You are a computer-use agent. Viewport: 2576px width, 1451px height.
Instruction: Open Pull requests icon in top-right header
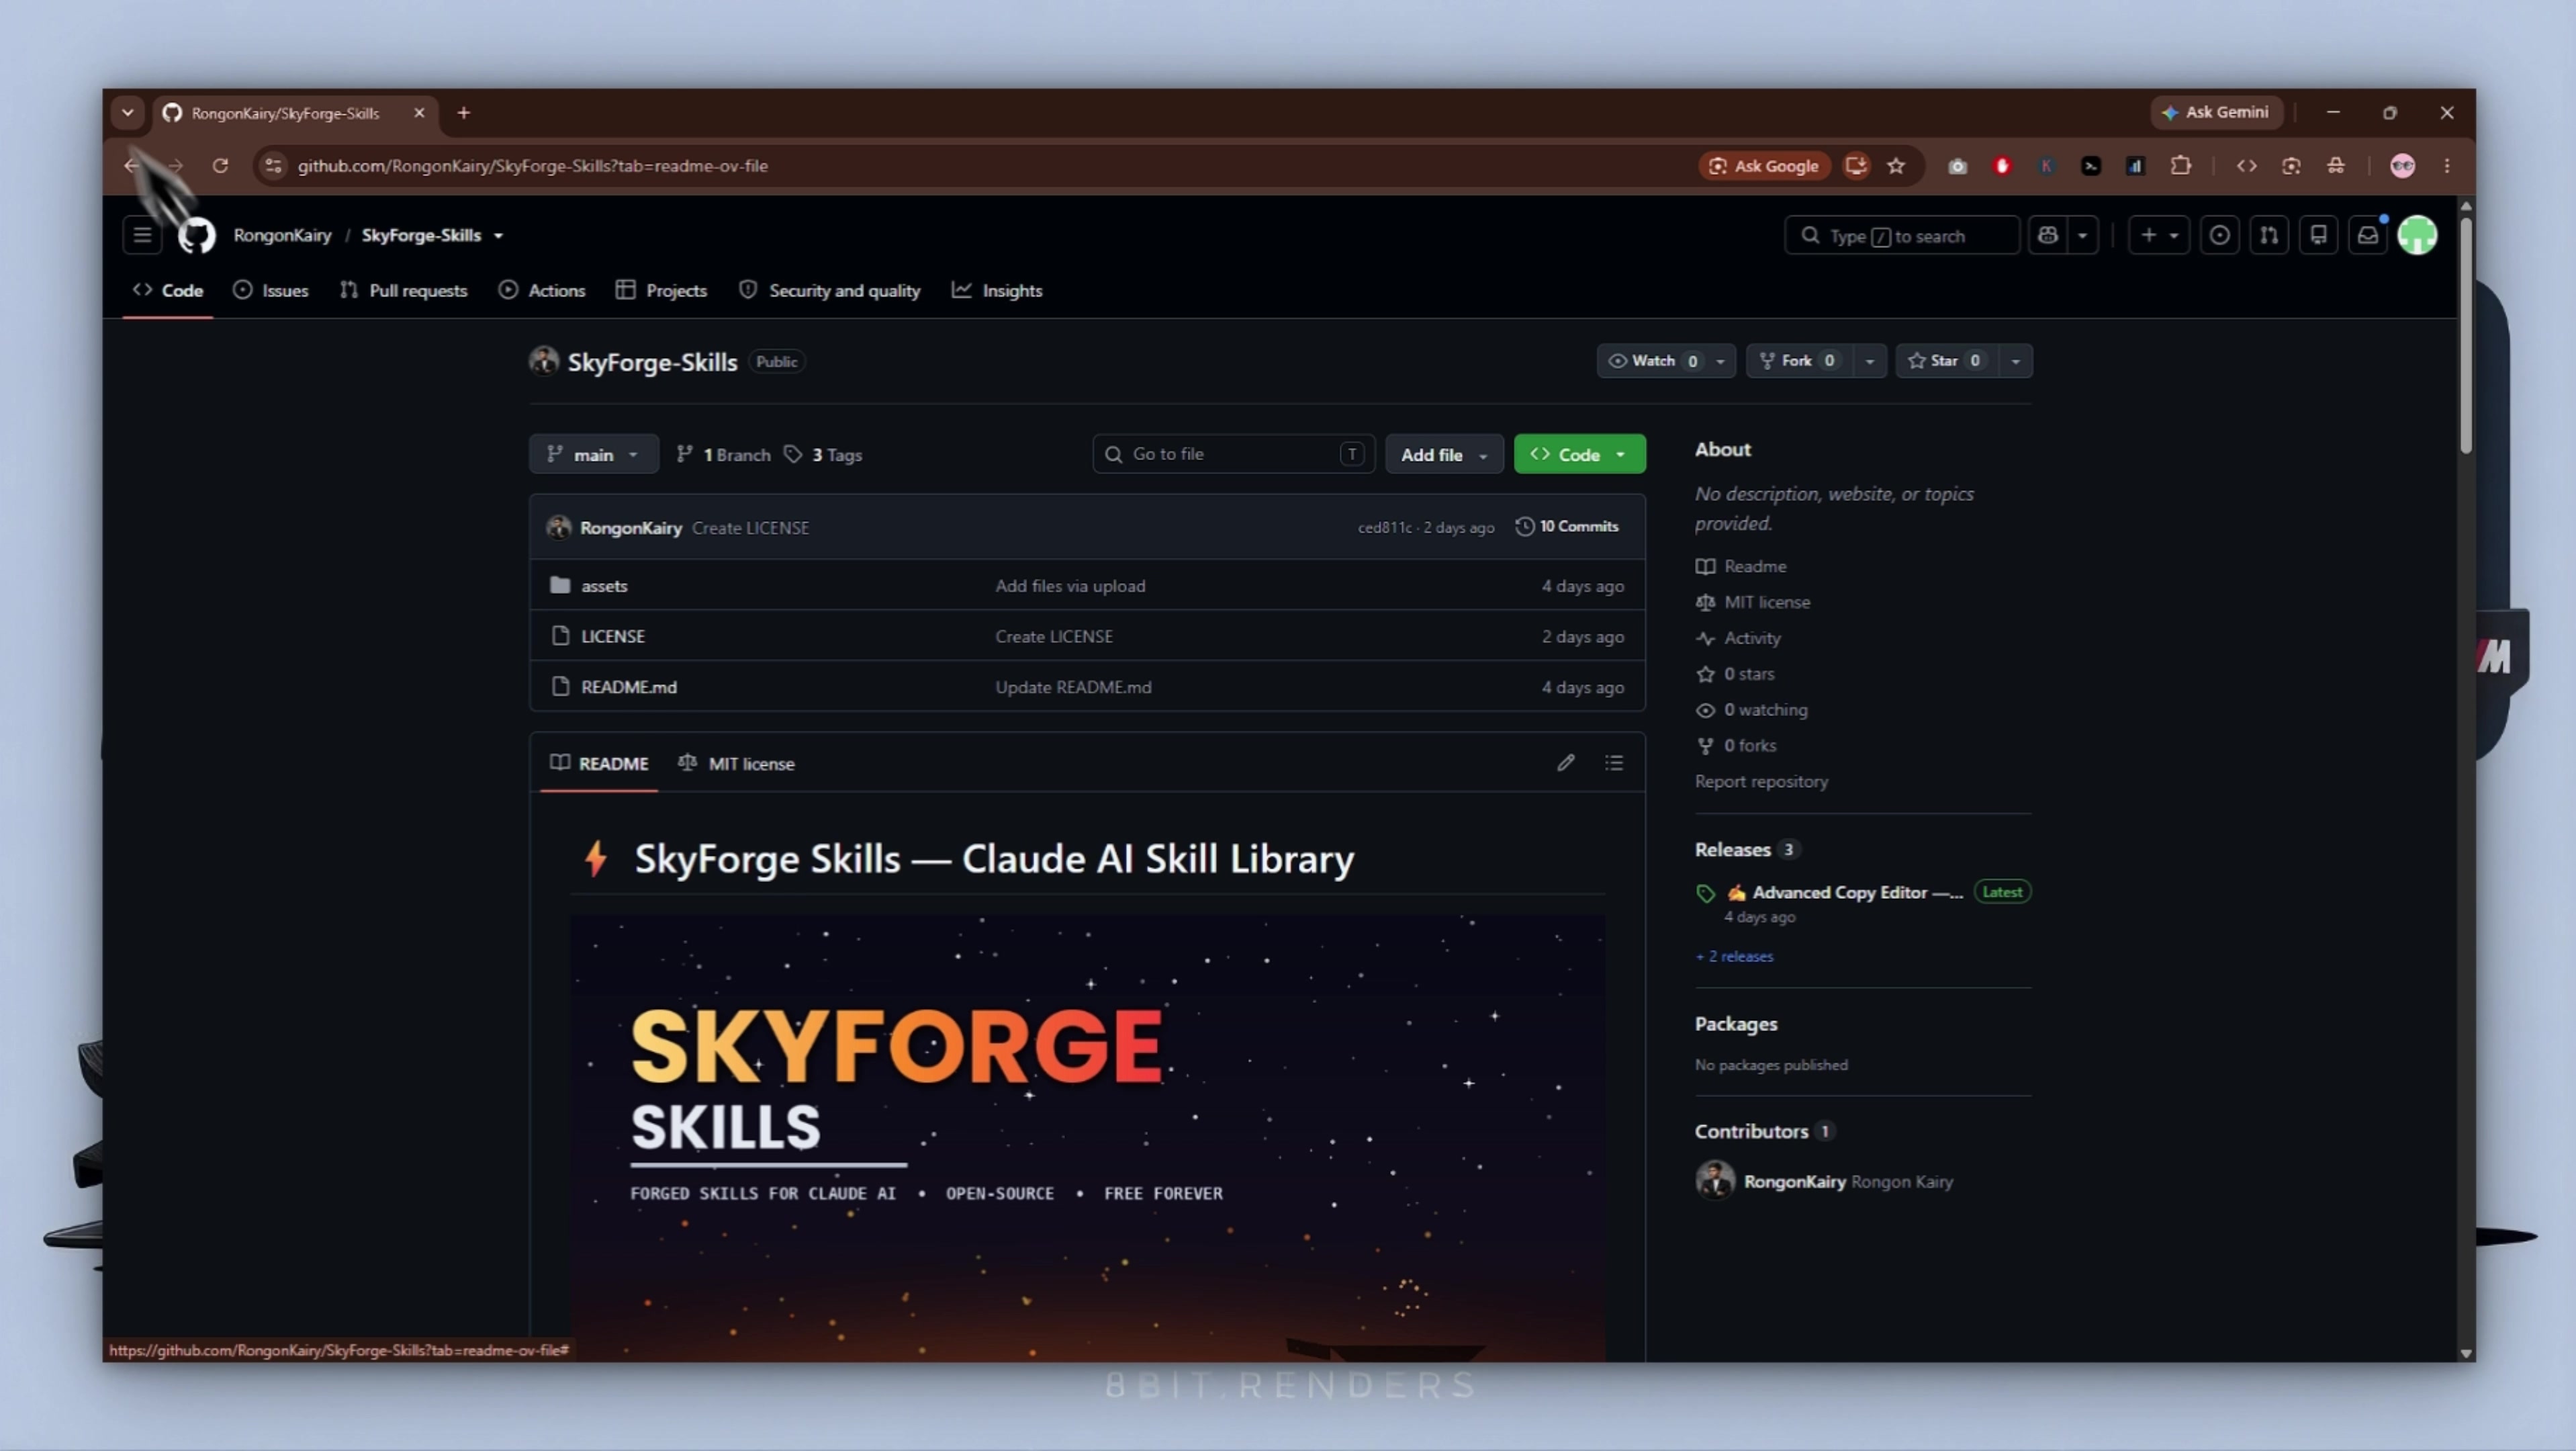[2269, 235]
